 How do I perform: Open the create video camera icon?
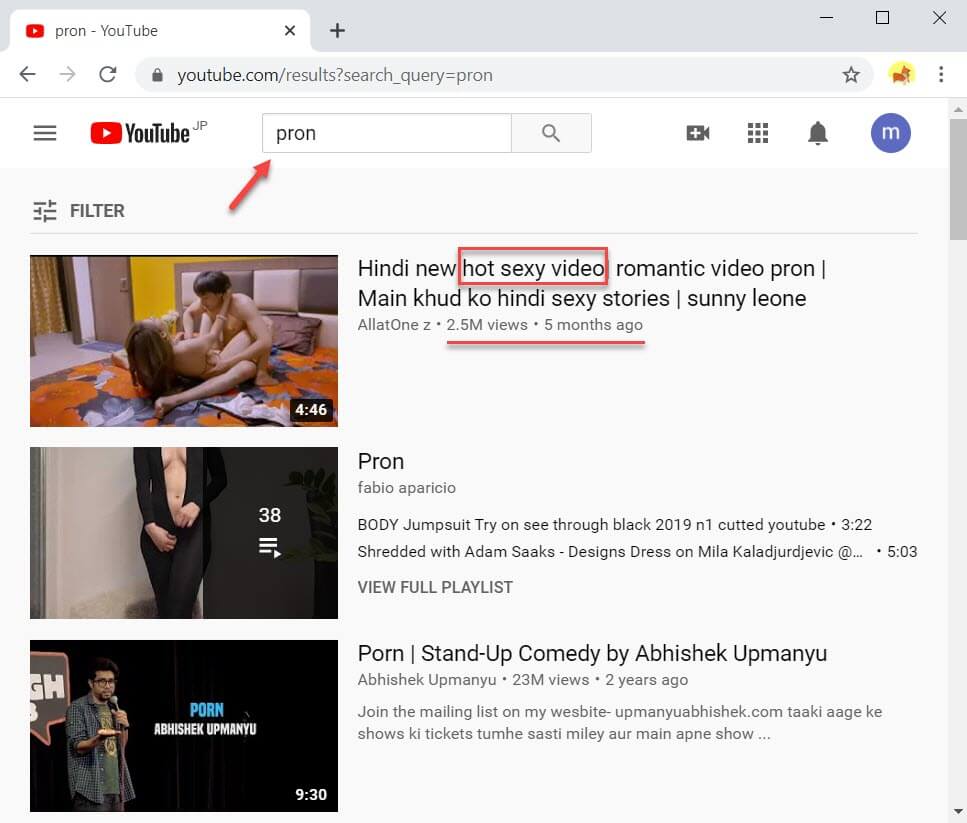[697, 133]
